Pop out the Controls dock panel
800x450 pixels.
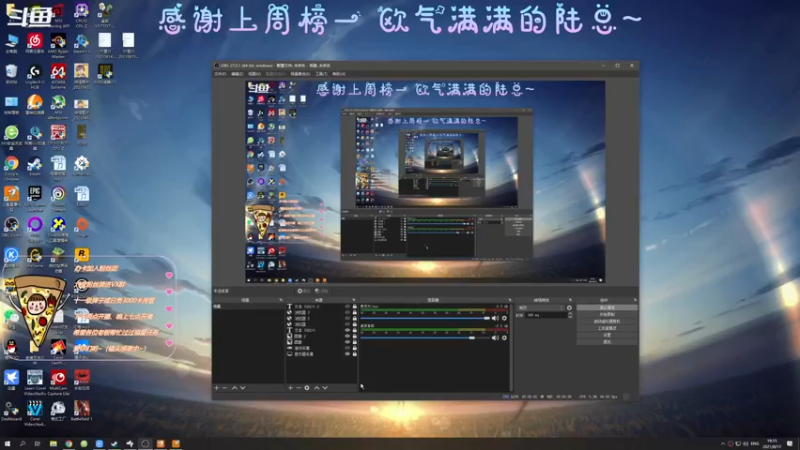click(635, 300)
